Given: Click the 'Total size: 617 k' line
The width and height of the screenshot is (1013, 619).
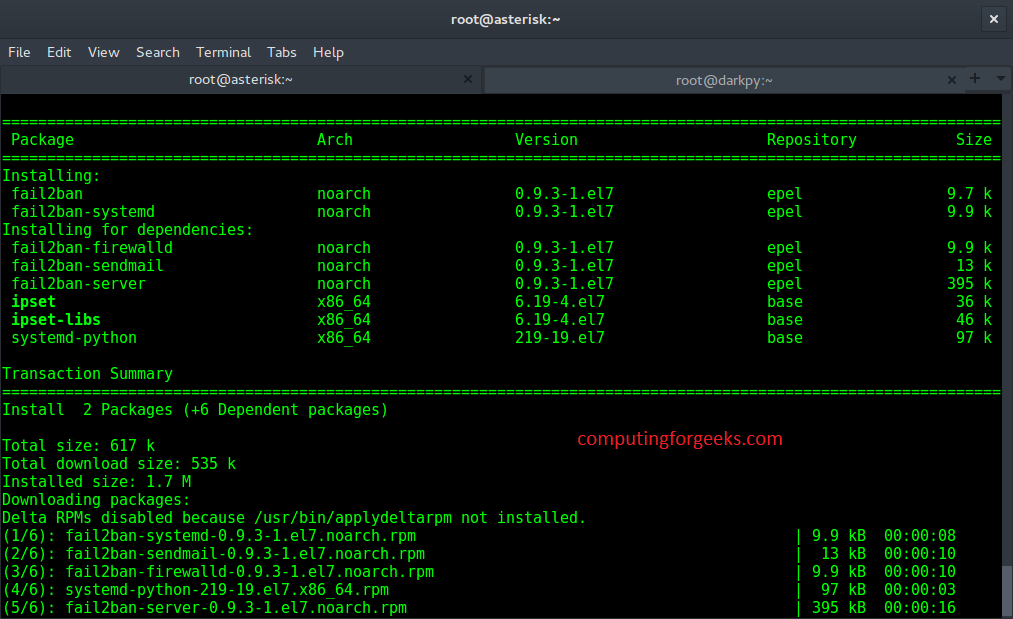Looking at the screenshot, I should pos(78,446).
